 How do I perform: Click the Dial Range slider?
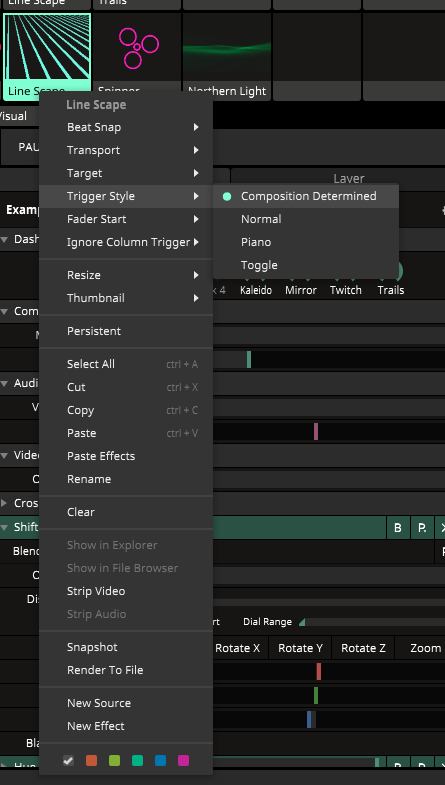371,622
